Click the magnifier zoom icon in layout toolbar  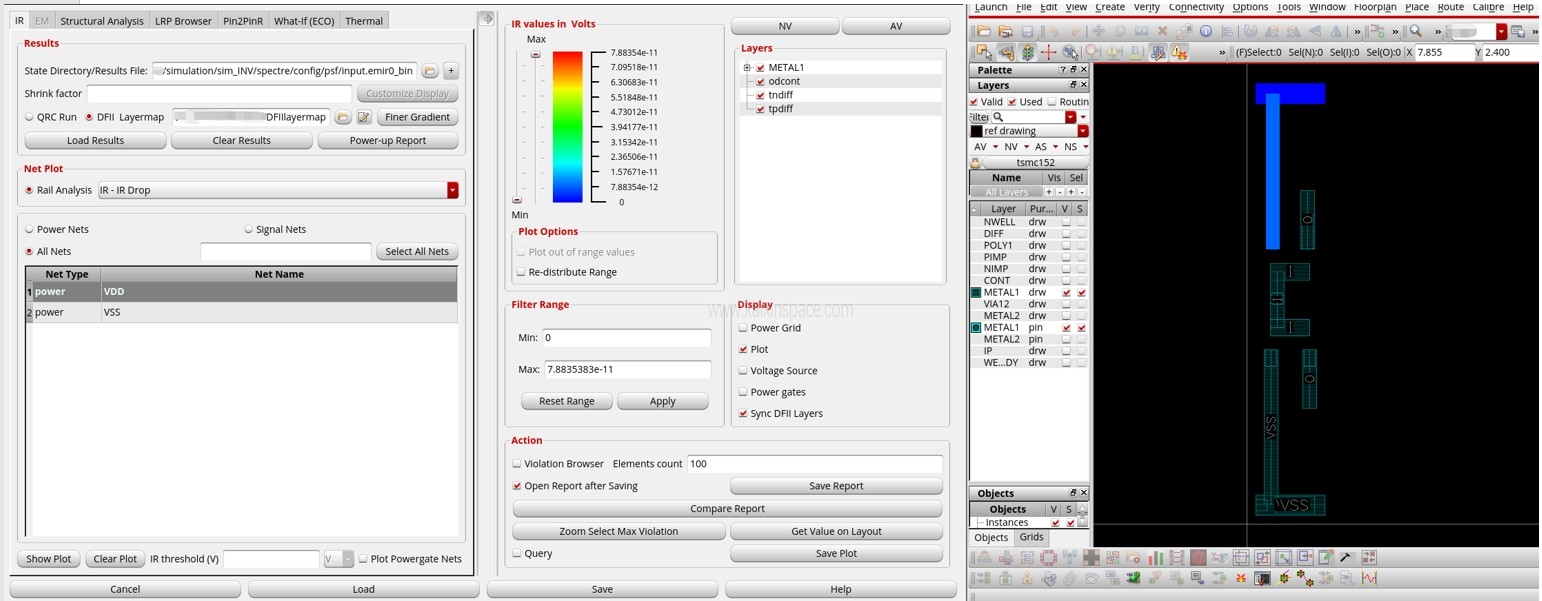[1416, 32]
